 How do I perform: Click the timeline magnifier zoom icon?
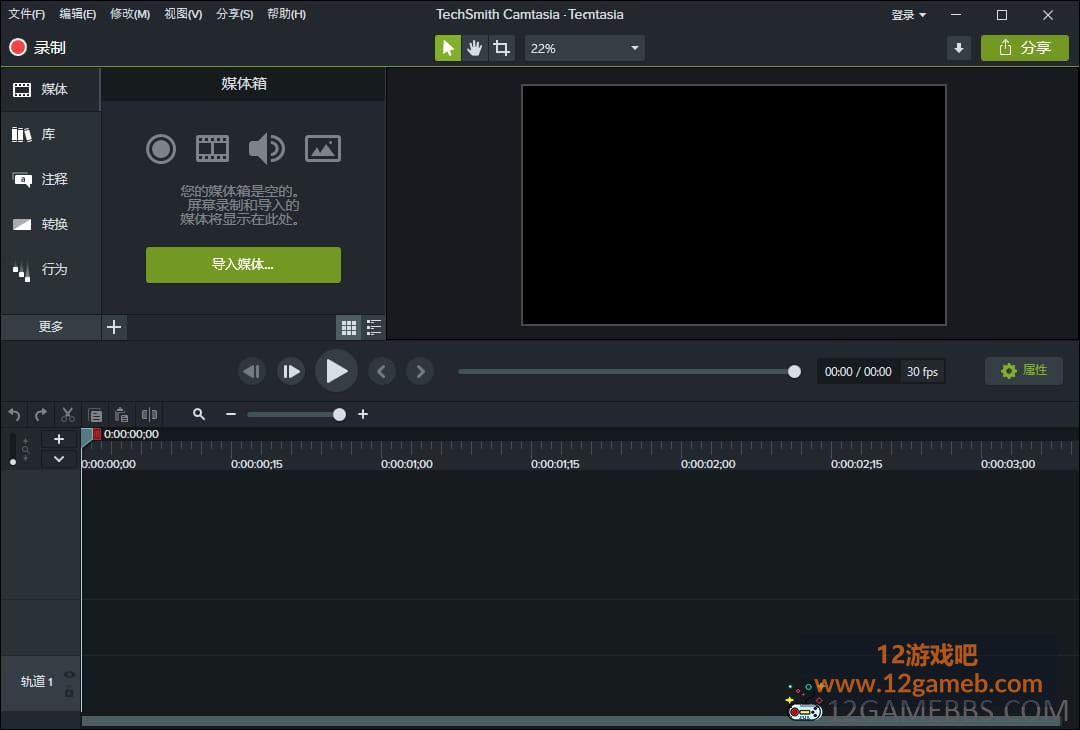[199, 414]
